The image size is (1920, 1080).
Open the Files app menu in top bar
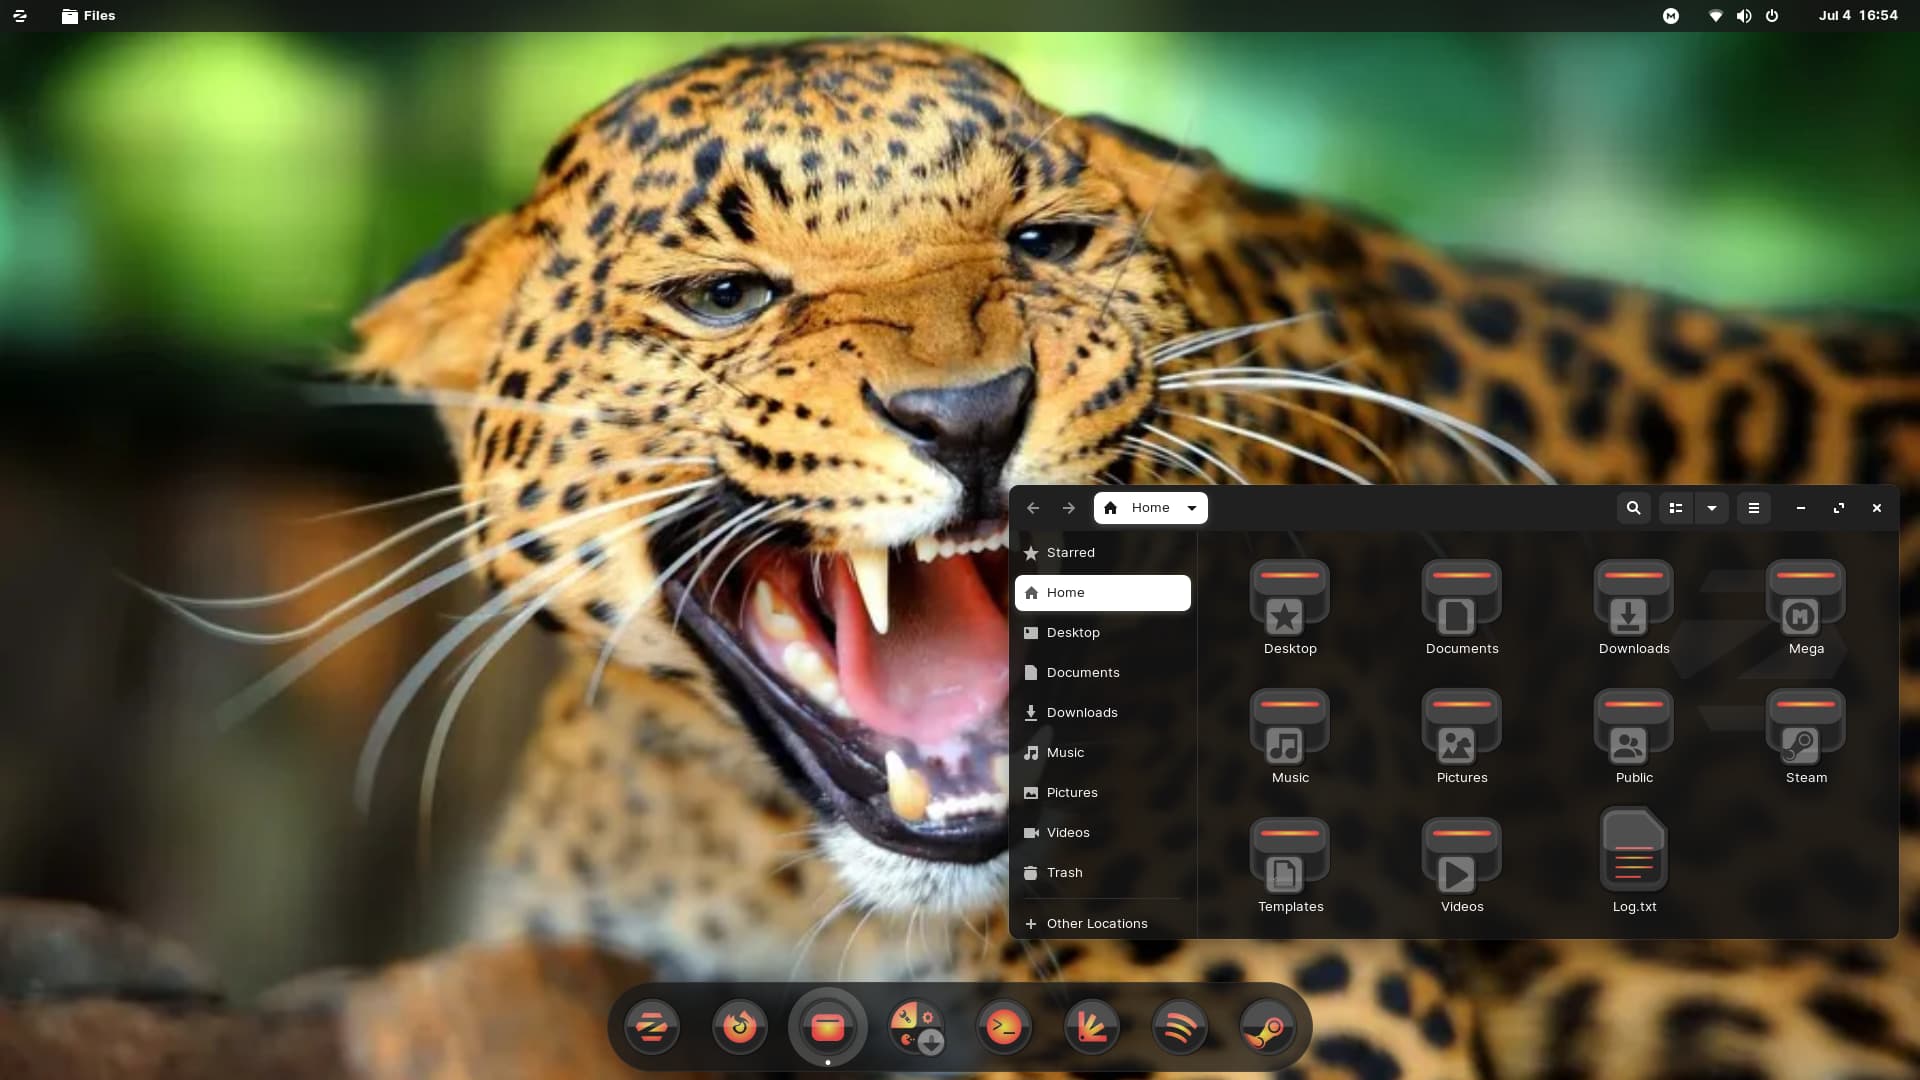point(88,16)
